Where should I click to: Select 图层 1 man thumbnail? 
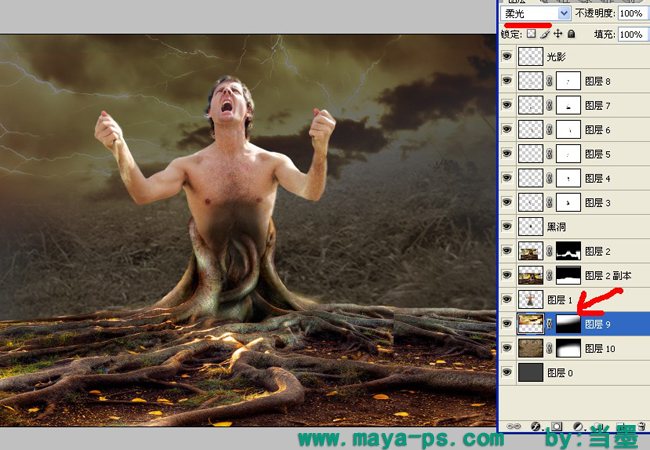pos(531,300)
